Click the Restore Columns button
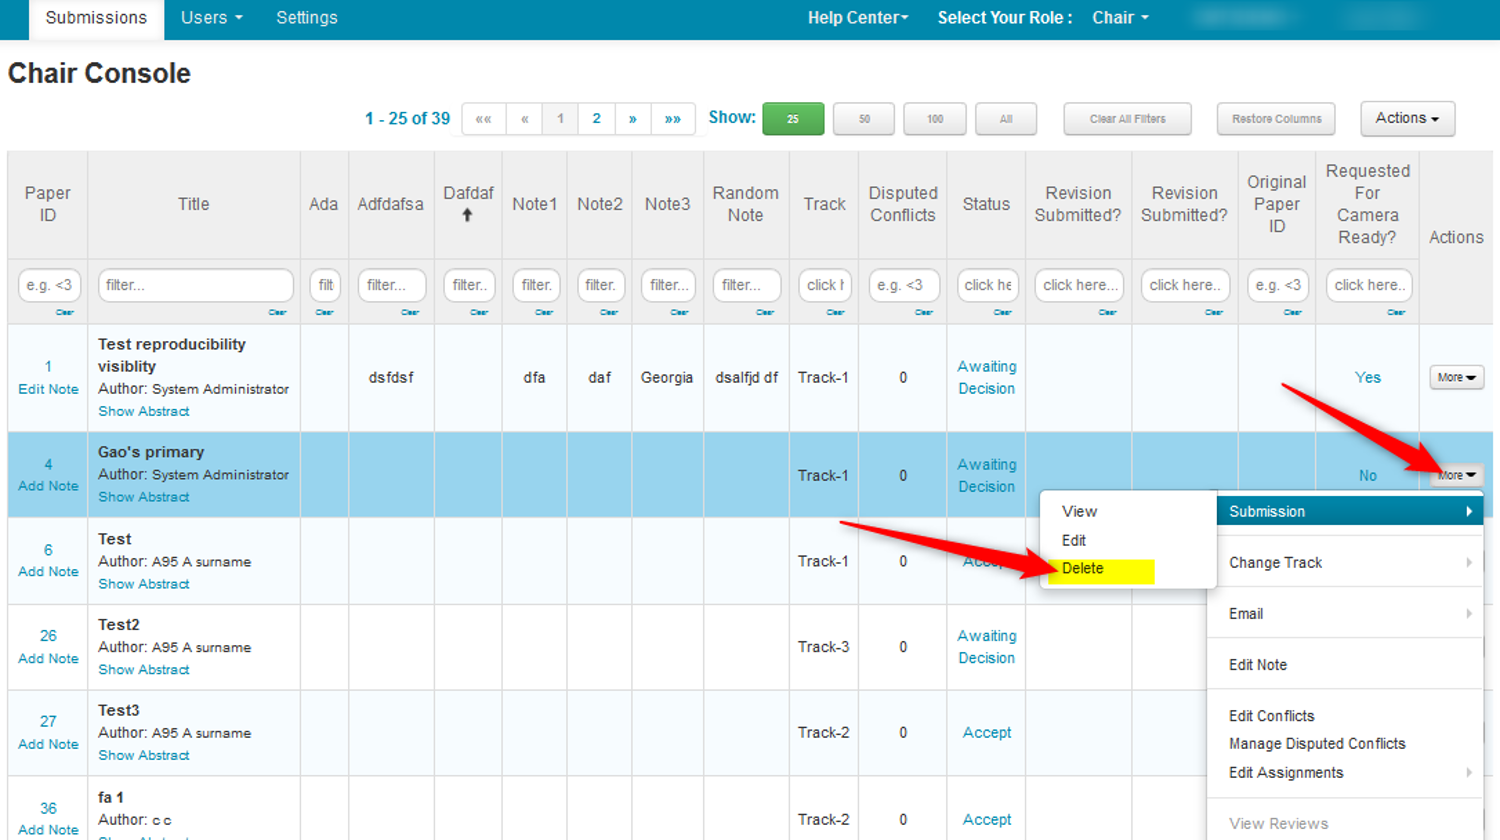The width and height of the screenshot is (1500, 840). point(1276,119)
